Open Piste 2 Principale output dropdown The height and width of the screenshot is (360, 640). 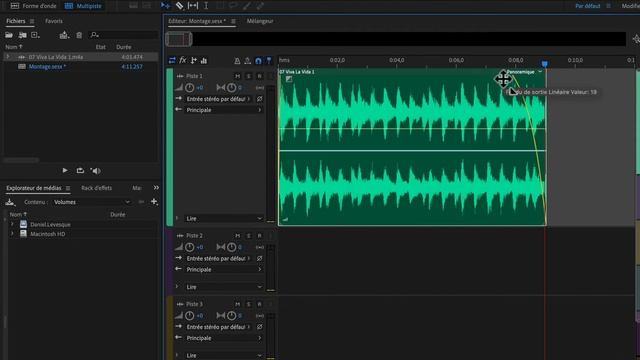(x=223, y=269)
